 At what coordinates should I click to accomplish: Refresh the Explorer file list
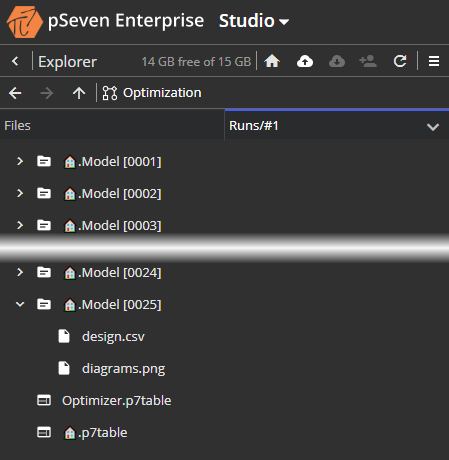pos(400,61)
